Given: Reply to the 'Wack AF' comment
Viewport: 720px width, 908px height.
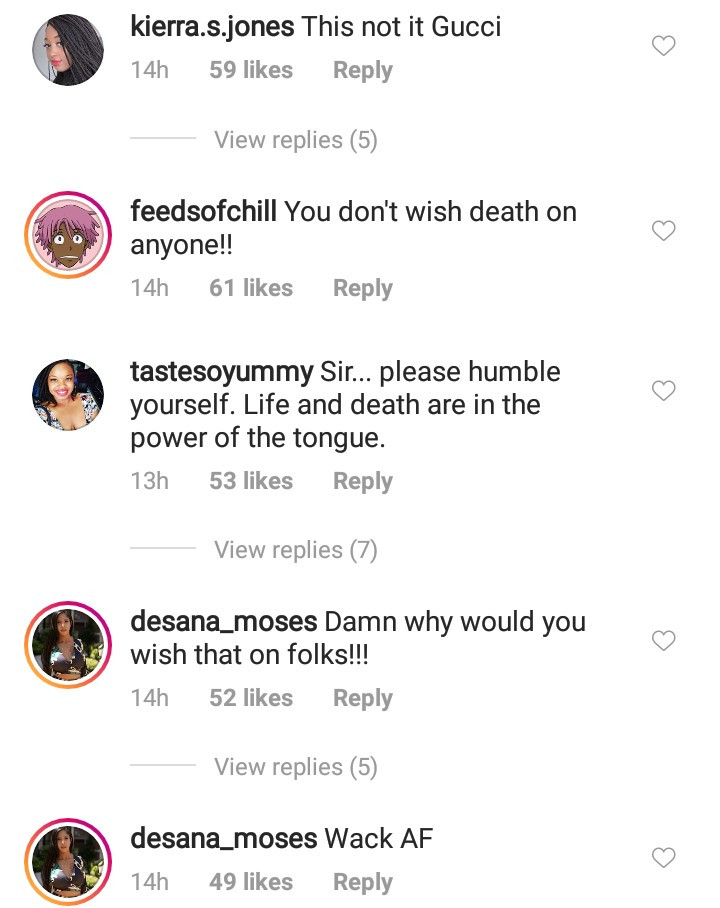Looking at the screenshot, I should pos(362,882).
